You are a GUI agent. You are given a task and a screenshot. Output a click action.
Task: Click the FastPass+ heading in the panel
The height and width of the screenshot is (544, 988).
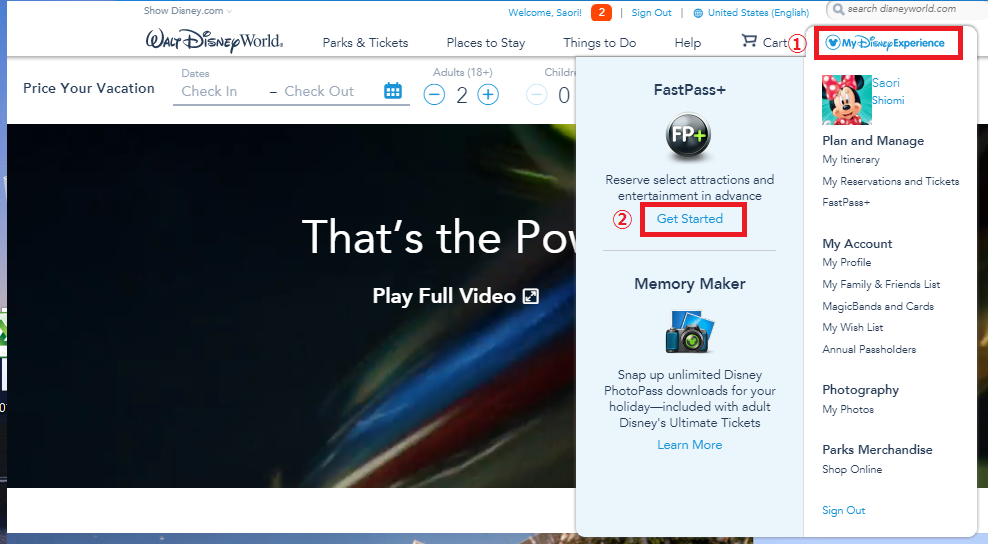pos(690,90)
